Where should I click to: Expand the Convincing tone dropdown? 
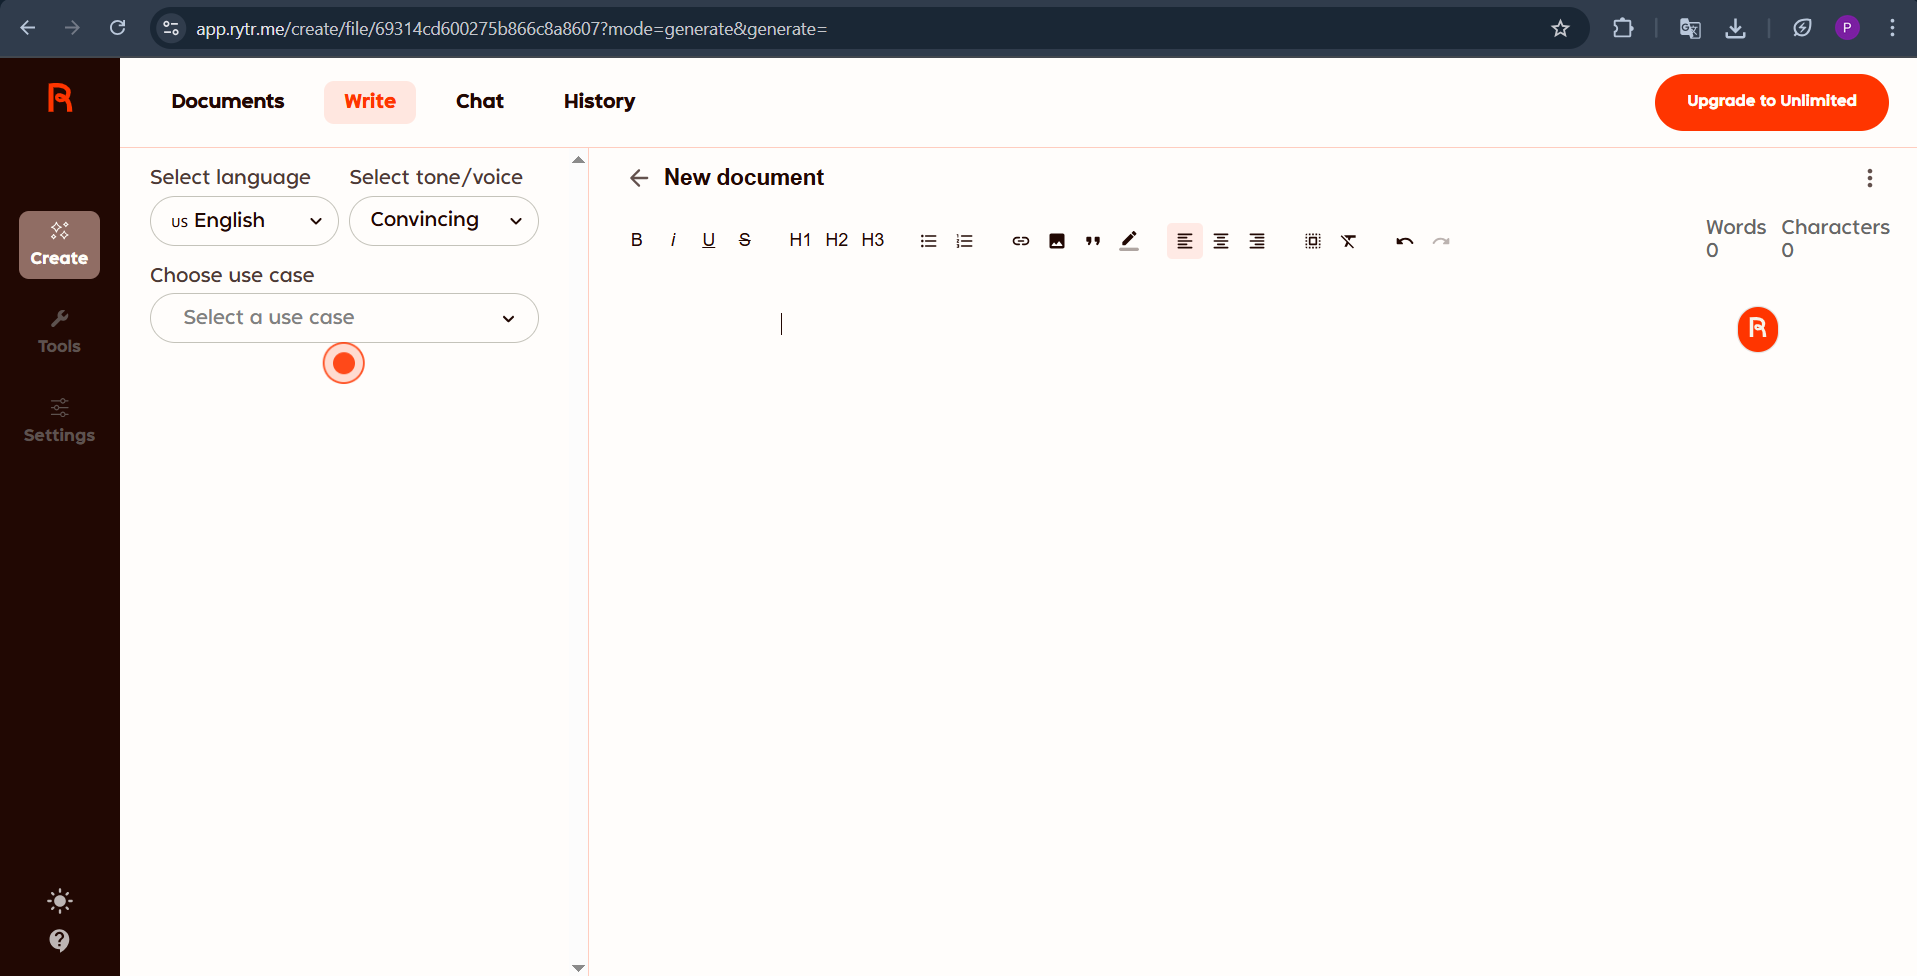pyautogui.click(x=443, y=221)
